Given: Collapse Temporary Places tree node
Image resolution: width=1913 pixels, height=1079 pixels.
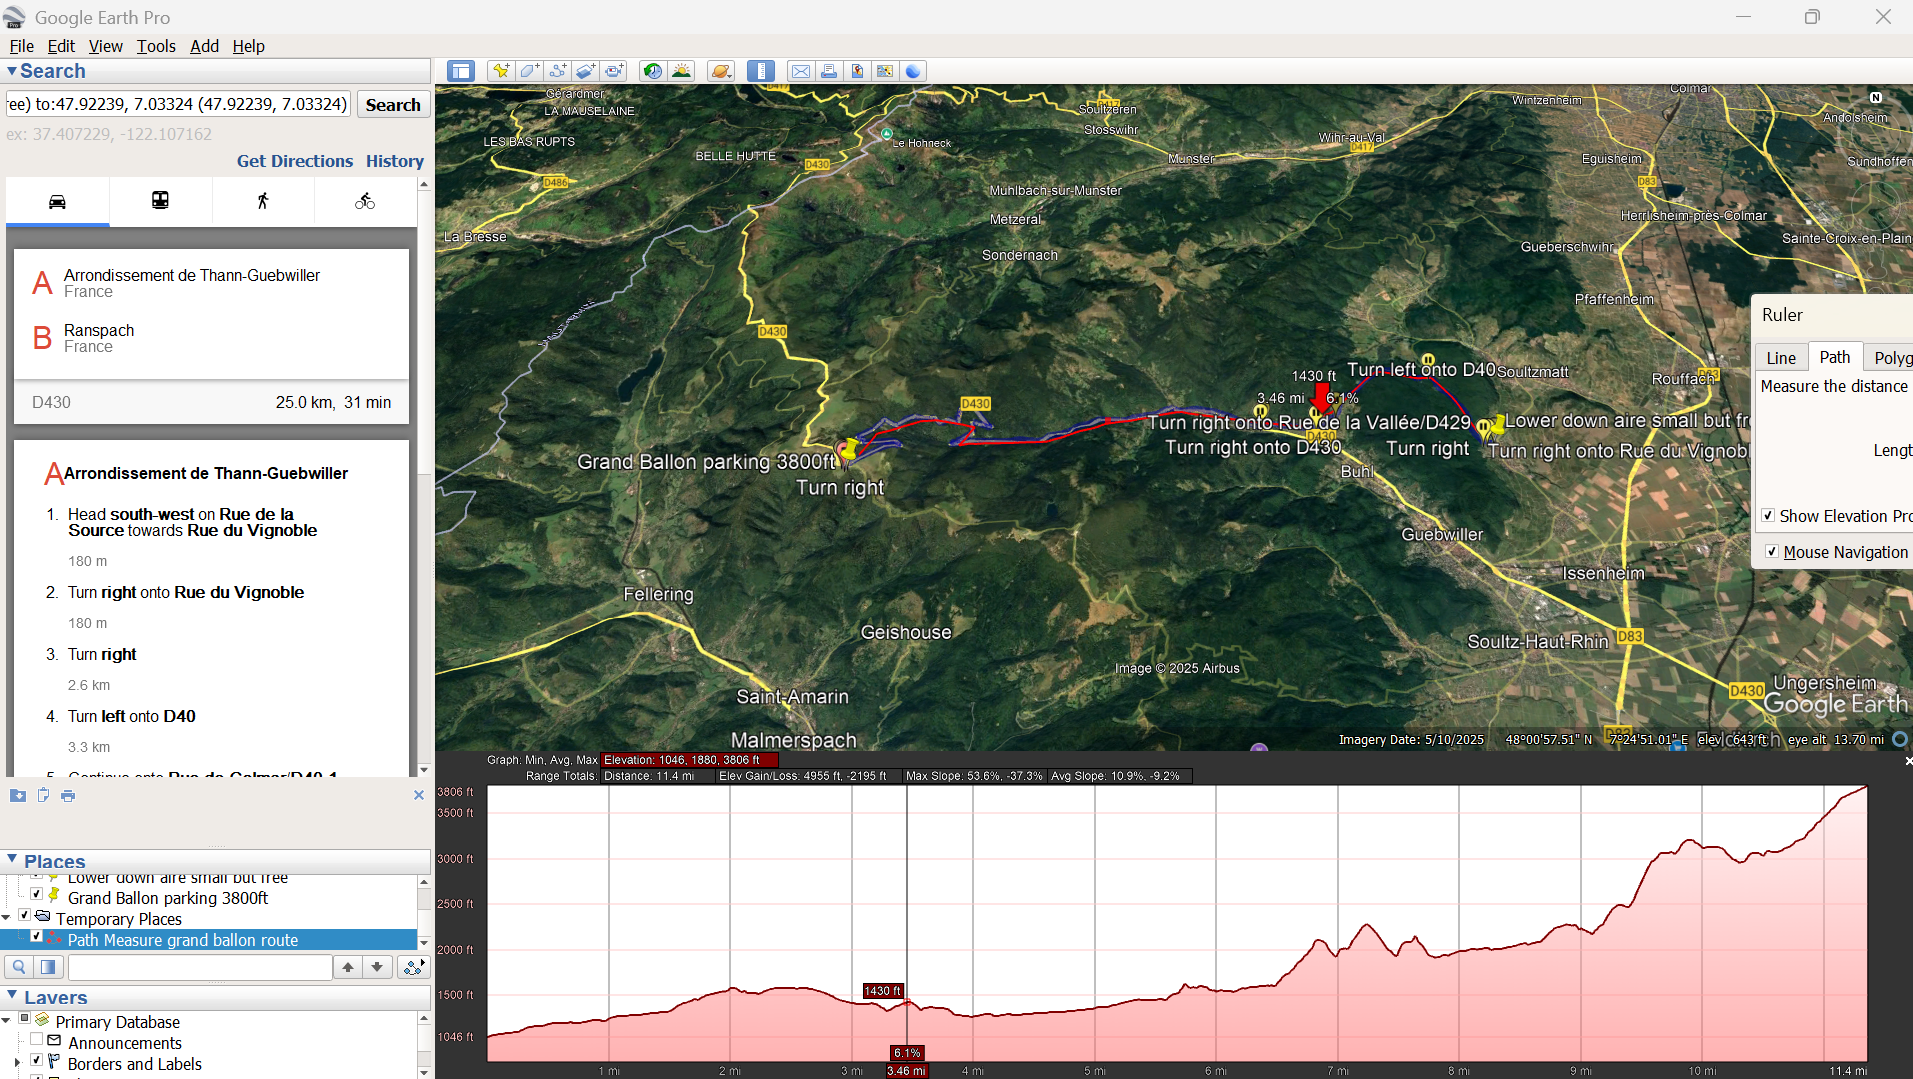Looking at the screenshot, I should click(6, 917).
